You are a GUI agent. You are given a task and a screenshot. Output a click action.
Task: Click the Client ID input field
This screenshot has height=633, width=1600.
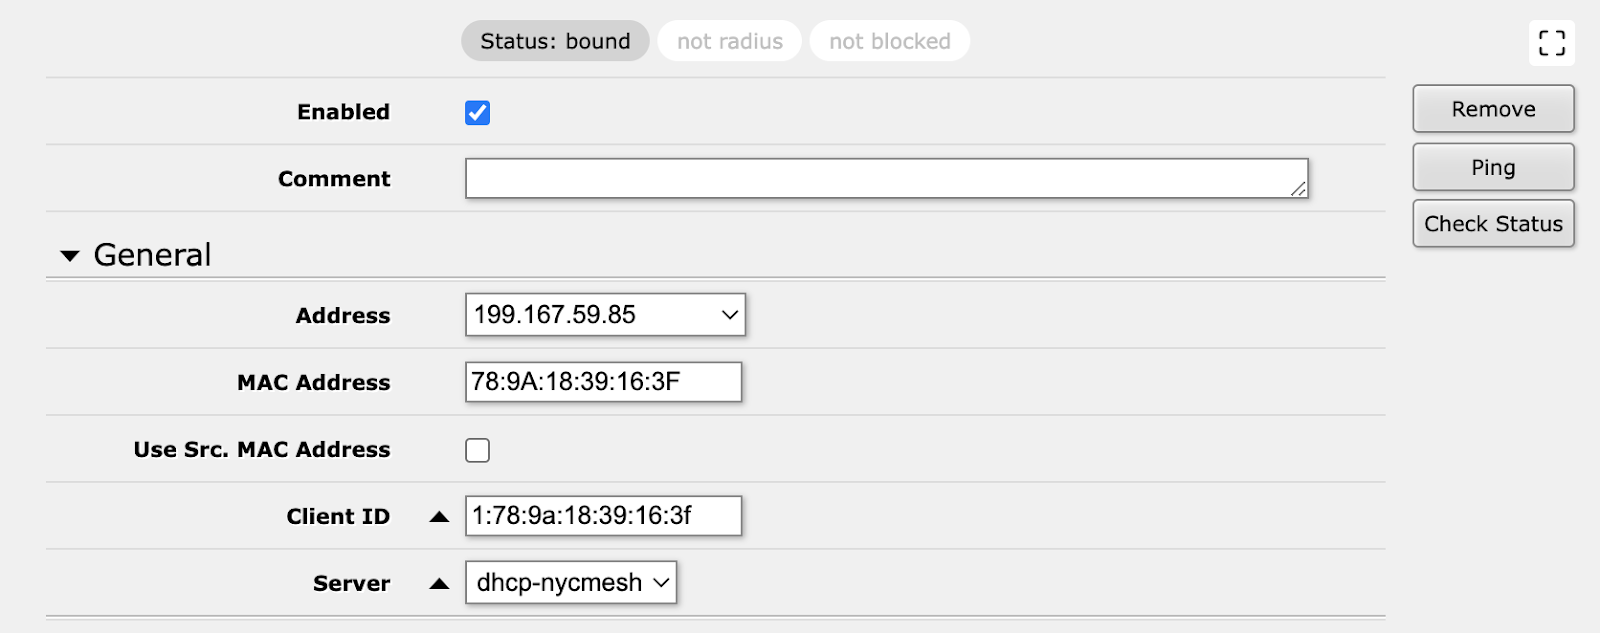pyautogui.click(x=603, y=516)
